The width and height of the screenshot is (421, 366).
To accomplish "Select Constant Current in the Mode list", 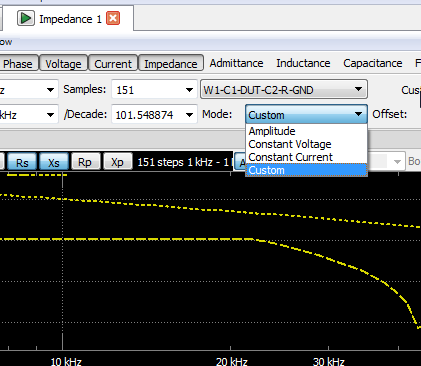I will coord(306,157).
